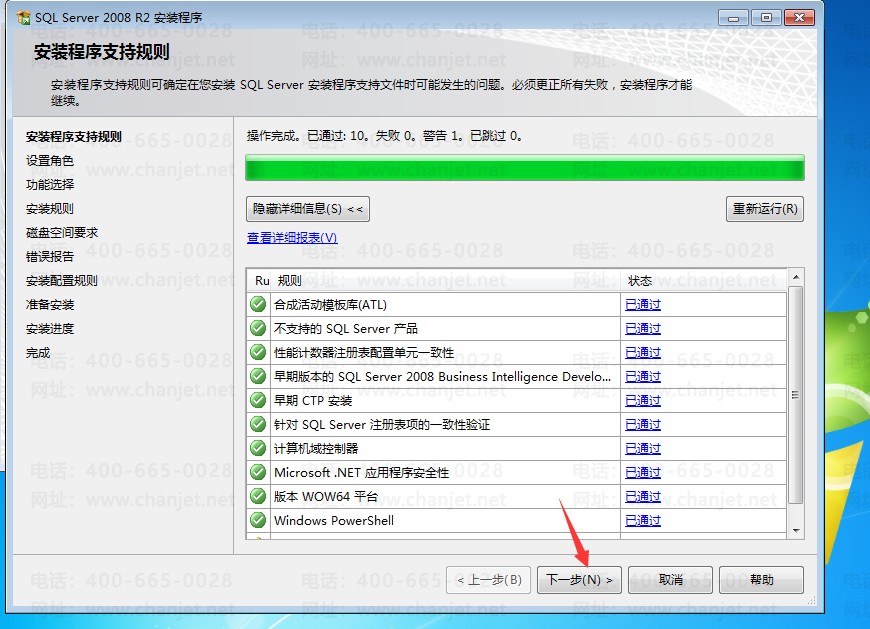Close the SQL Server setup window
The height and width of the screenshot is (629, 870).
(x=800, y=18)
